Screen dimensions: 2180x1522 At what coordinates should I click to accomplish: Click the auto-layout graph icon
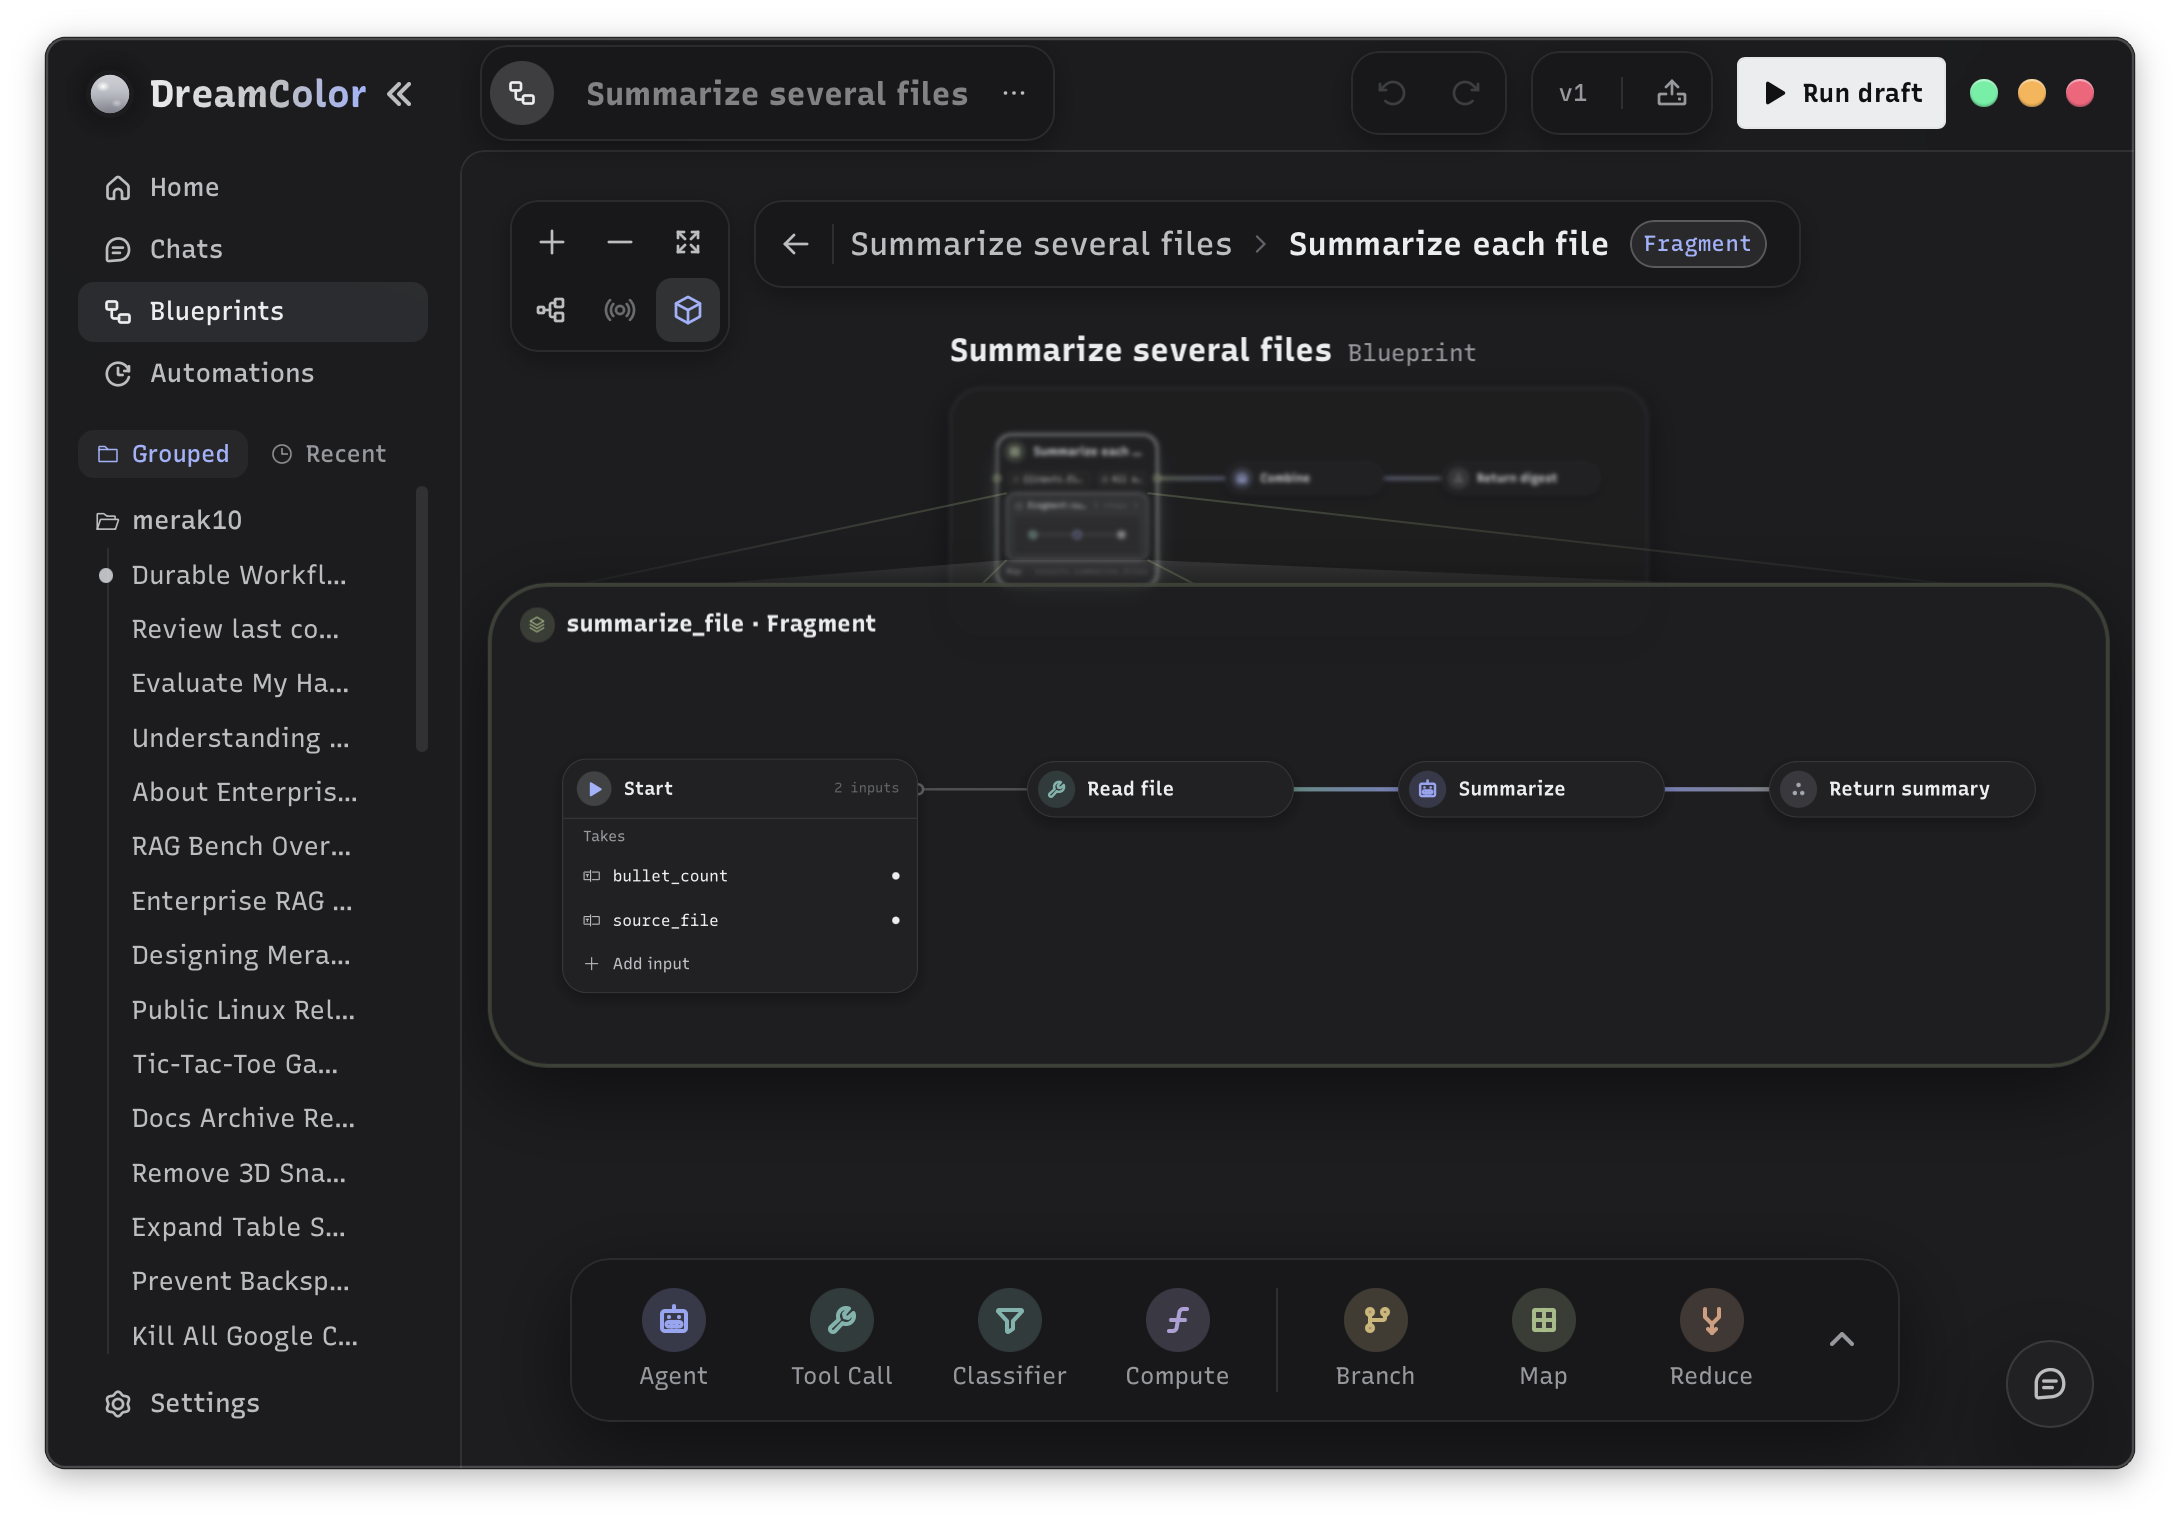pyautogui.click(x=552, y=310)
